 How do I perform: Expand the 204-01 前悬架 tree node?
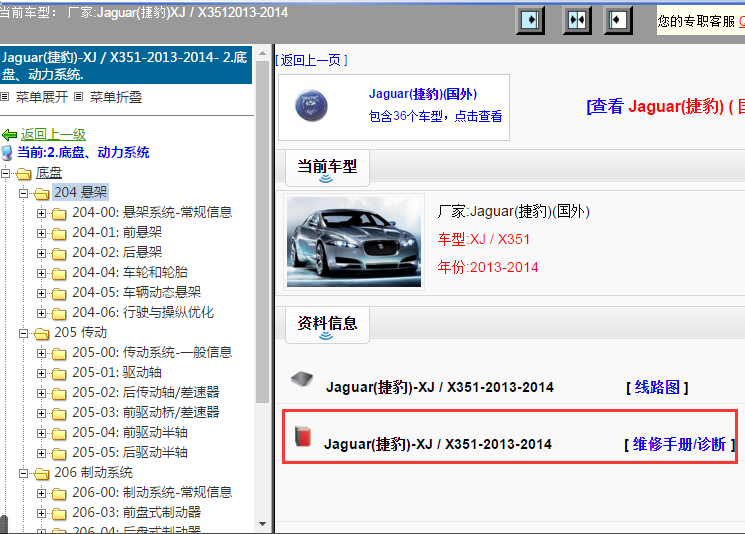point(42,233)
